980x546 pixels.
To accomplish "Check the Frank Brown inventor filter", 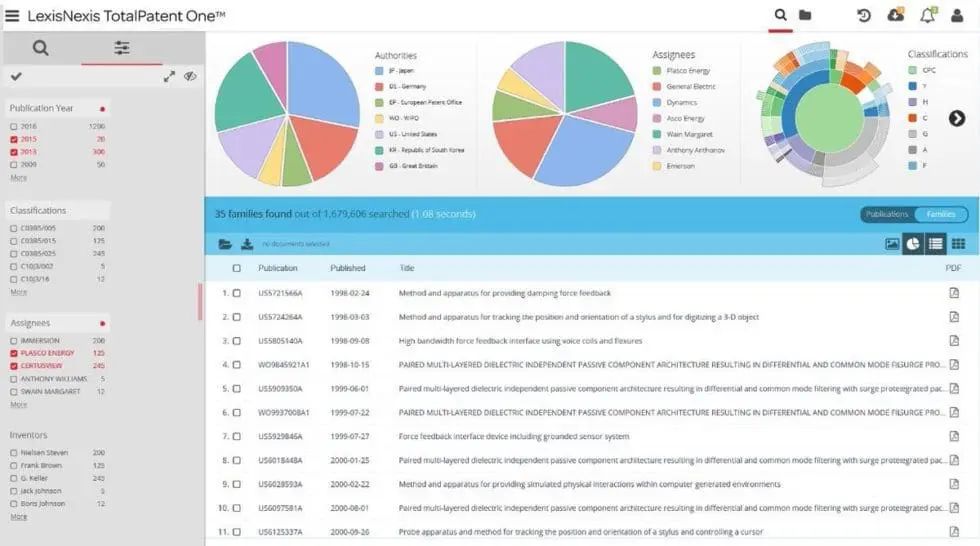I will tap(14, 465).
